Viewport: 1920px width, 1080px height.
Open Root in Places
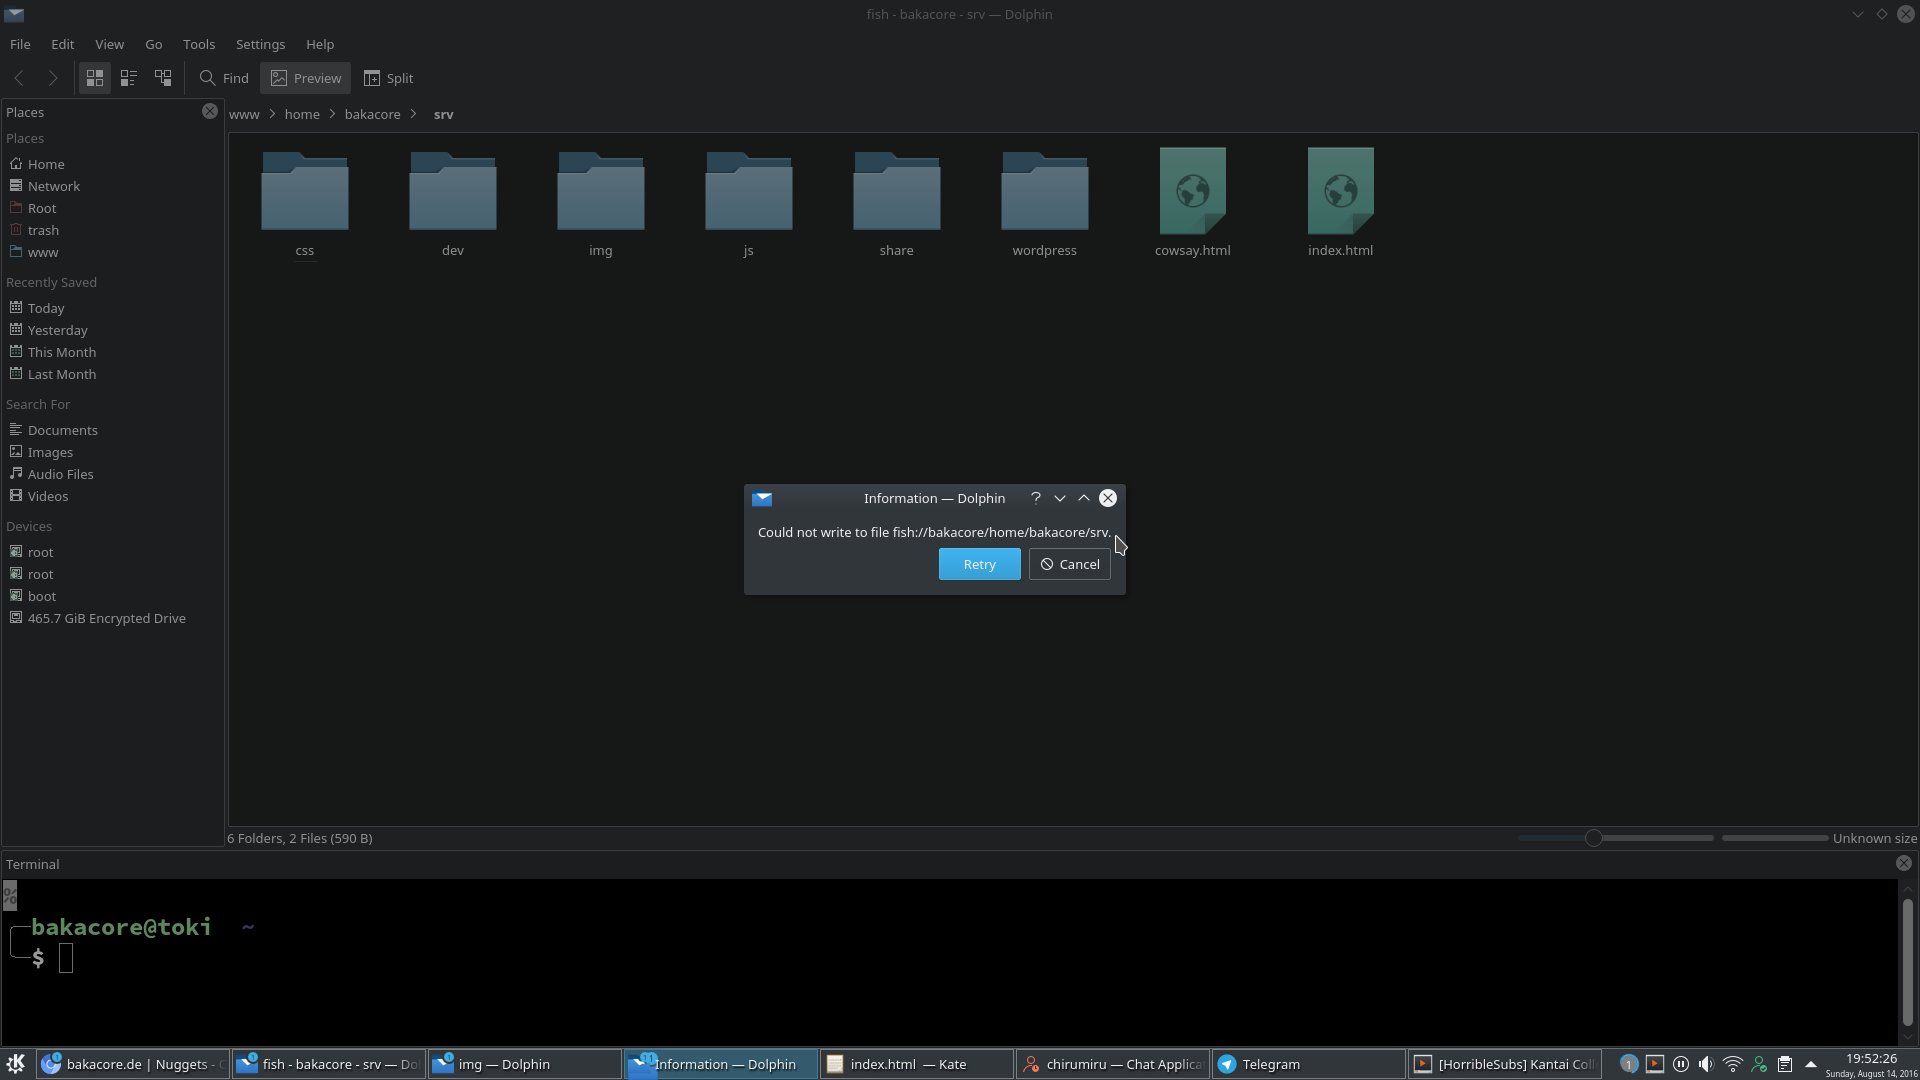(112, 208)
